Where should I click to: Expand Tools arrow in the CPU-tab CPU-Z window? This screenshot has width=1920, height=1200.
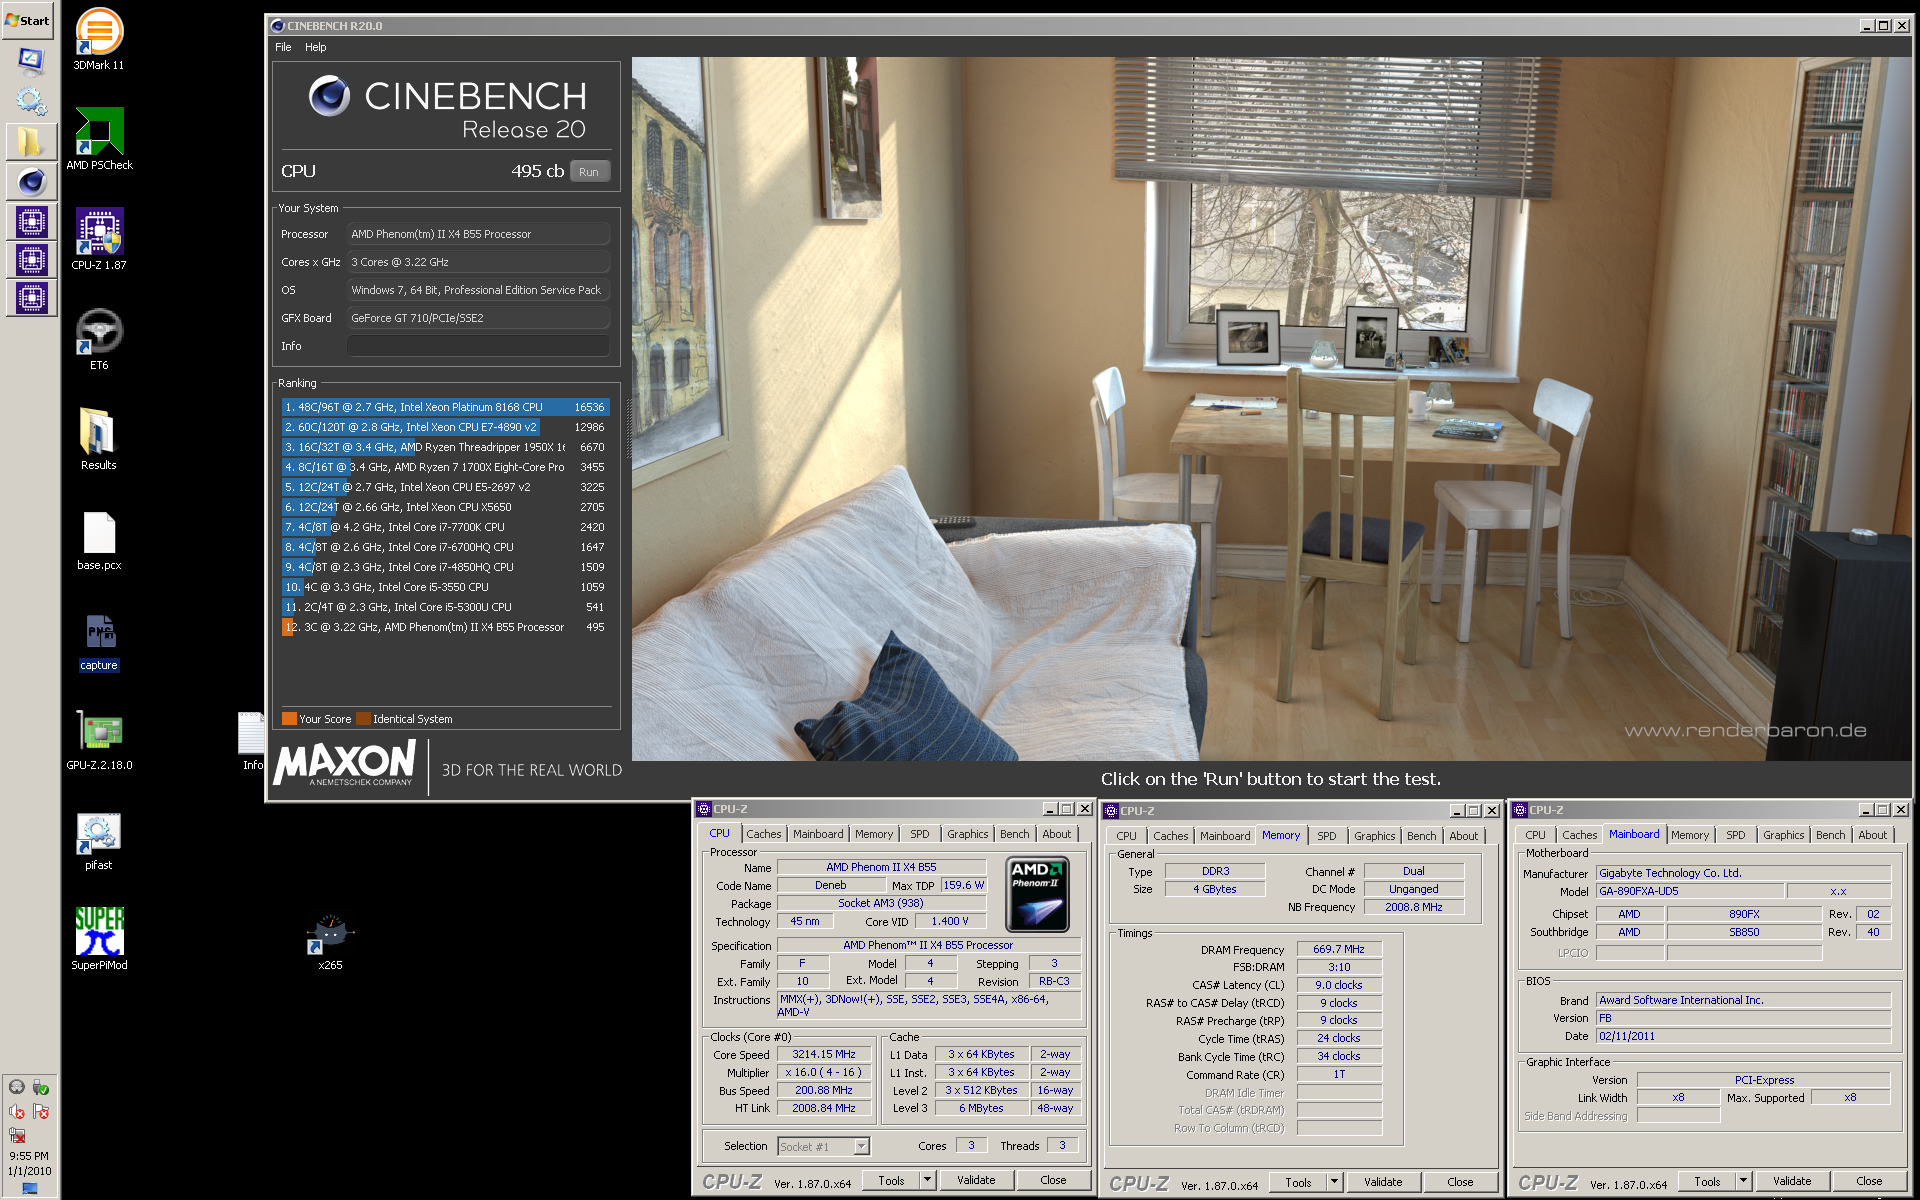coord(927,1180)
